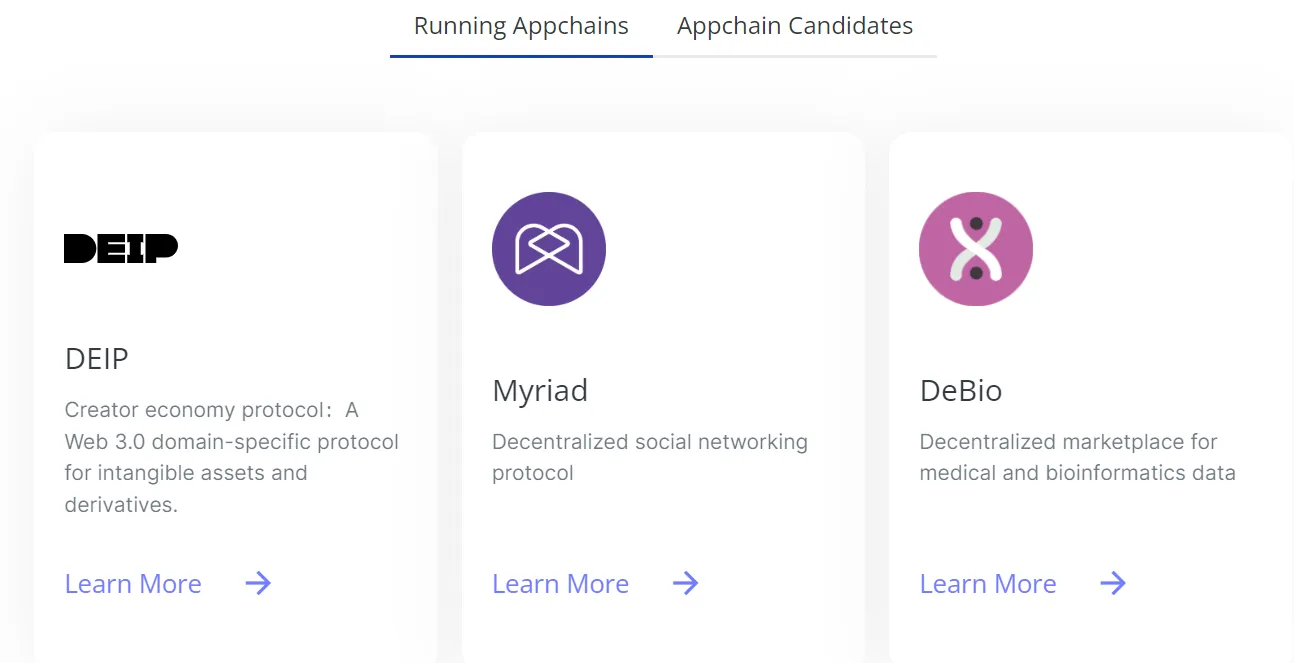
Task: Select the Myriad card title
Action: tap(540, 391)
